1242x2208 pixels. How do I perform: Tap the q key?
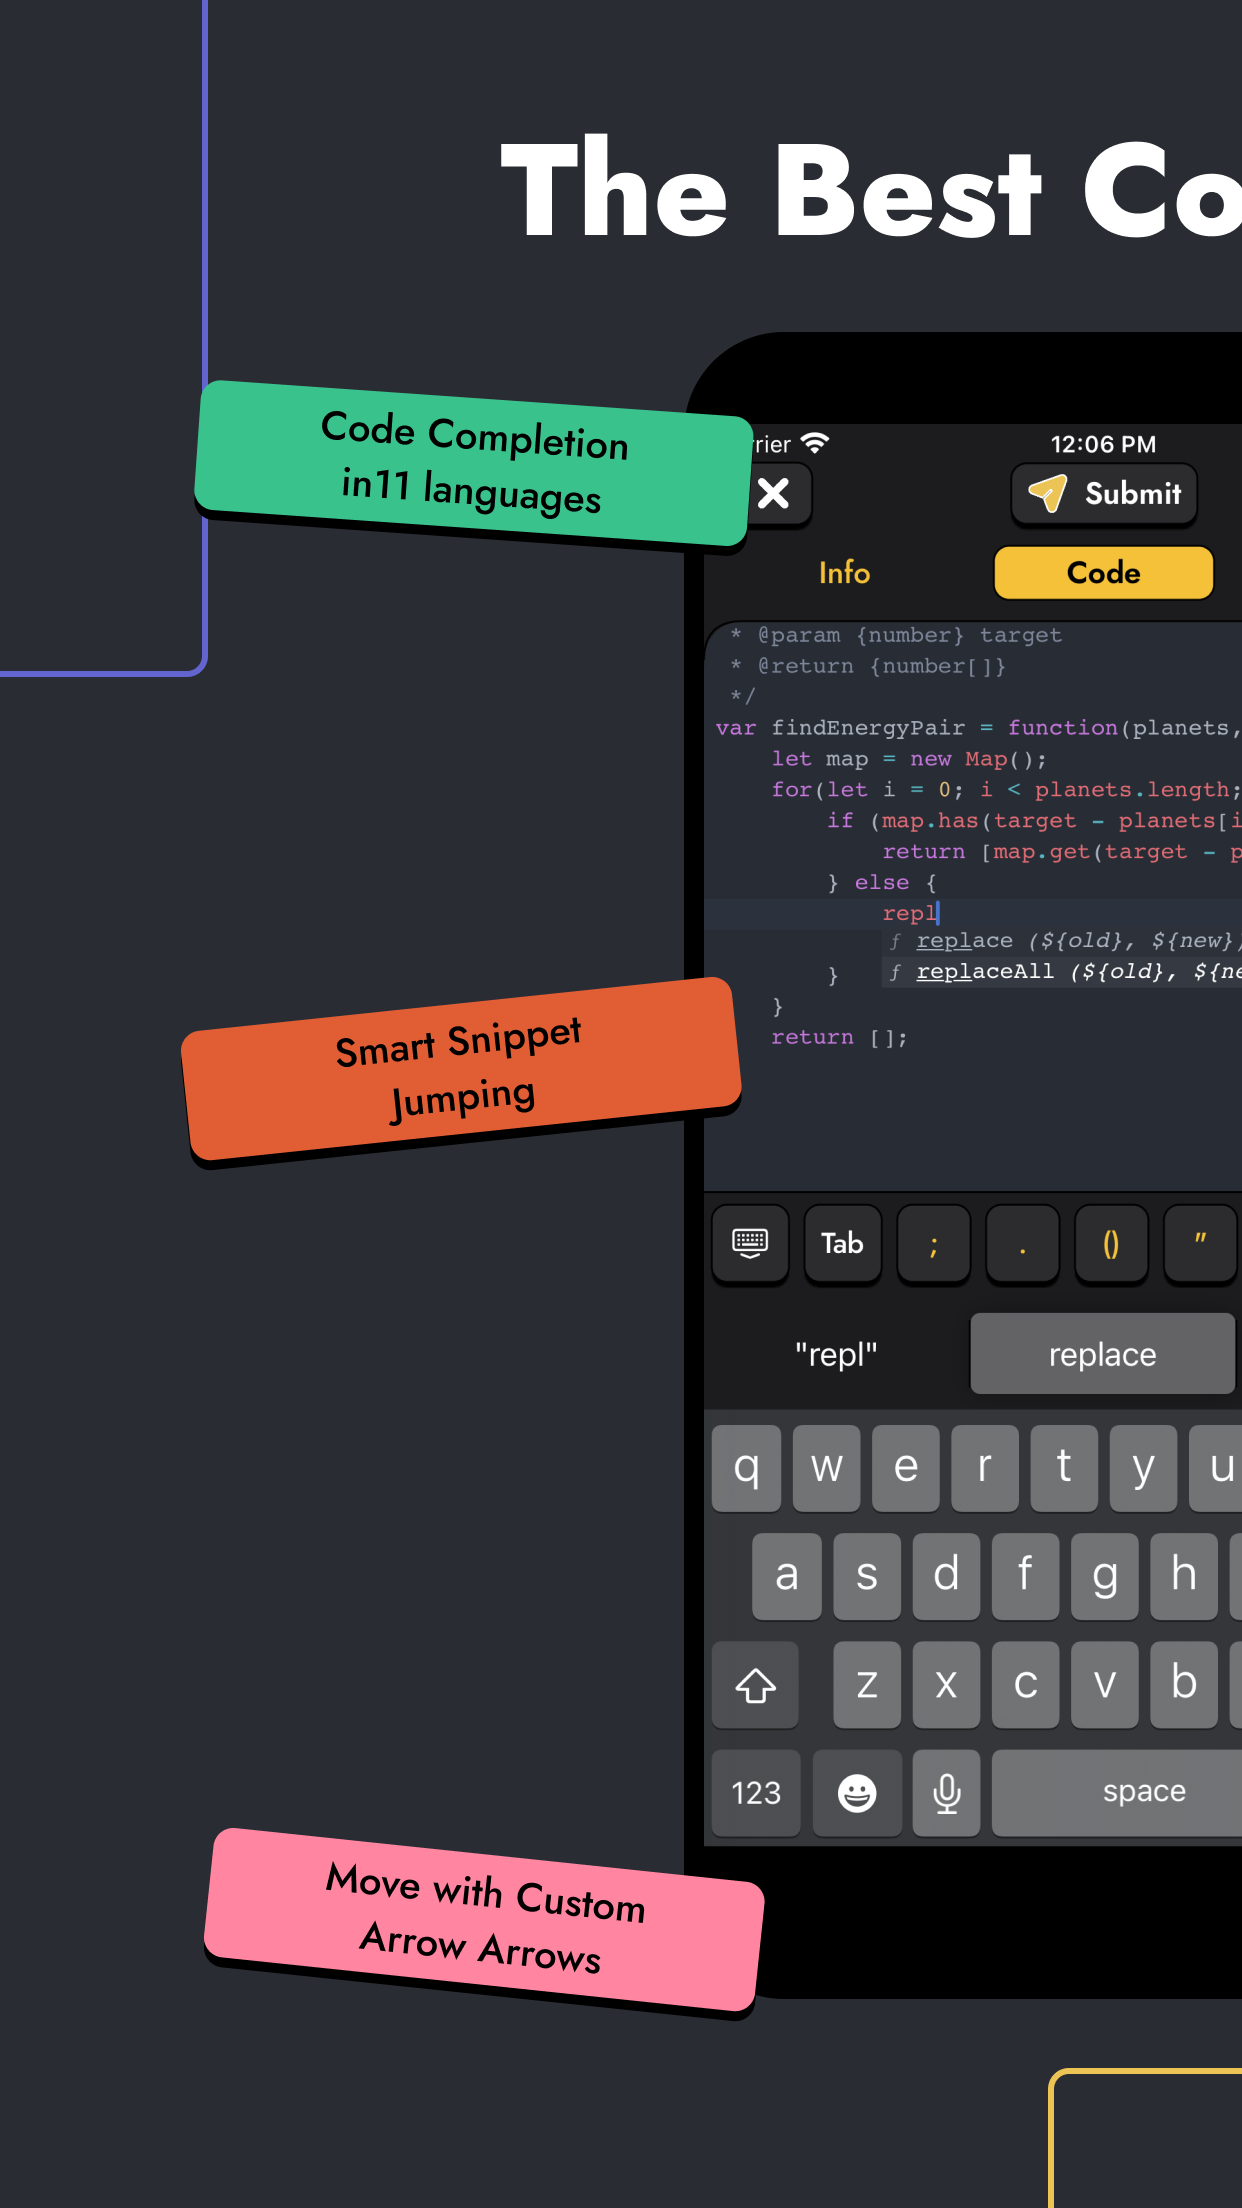point(746,1468)
